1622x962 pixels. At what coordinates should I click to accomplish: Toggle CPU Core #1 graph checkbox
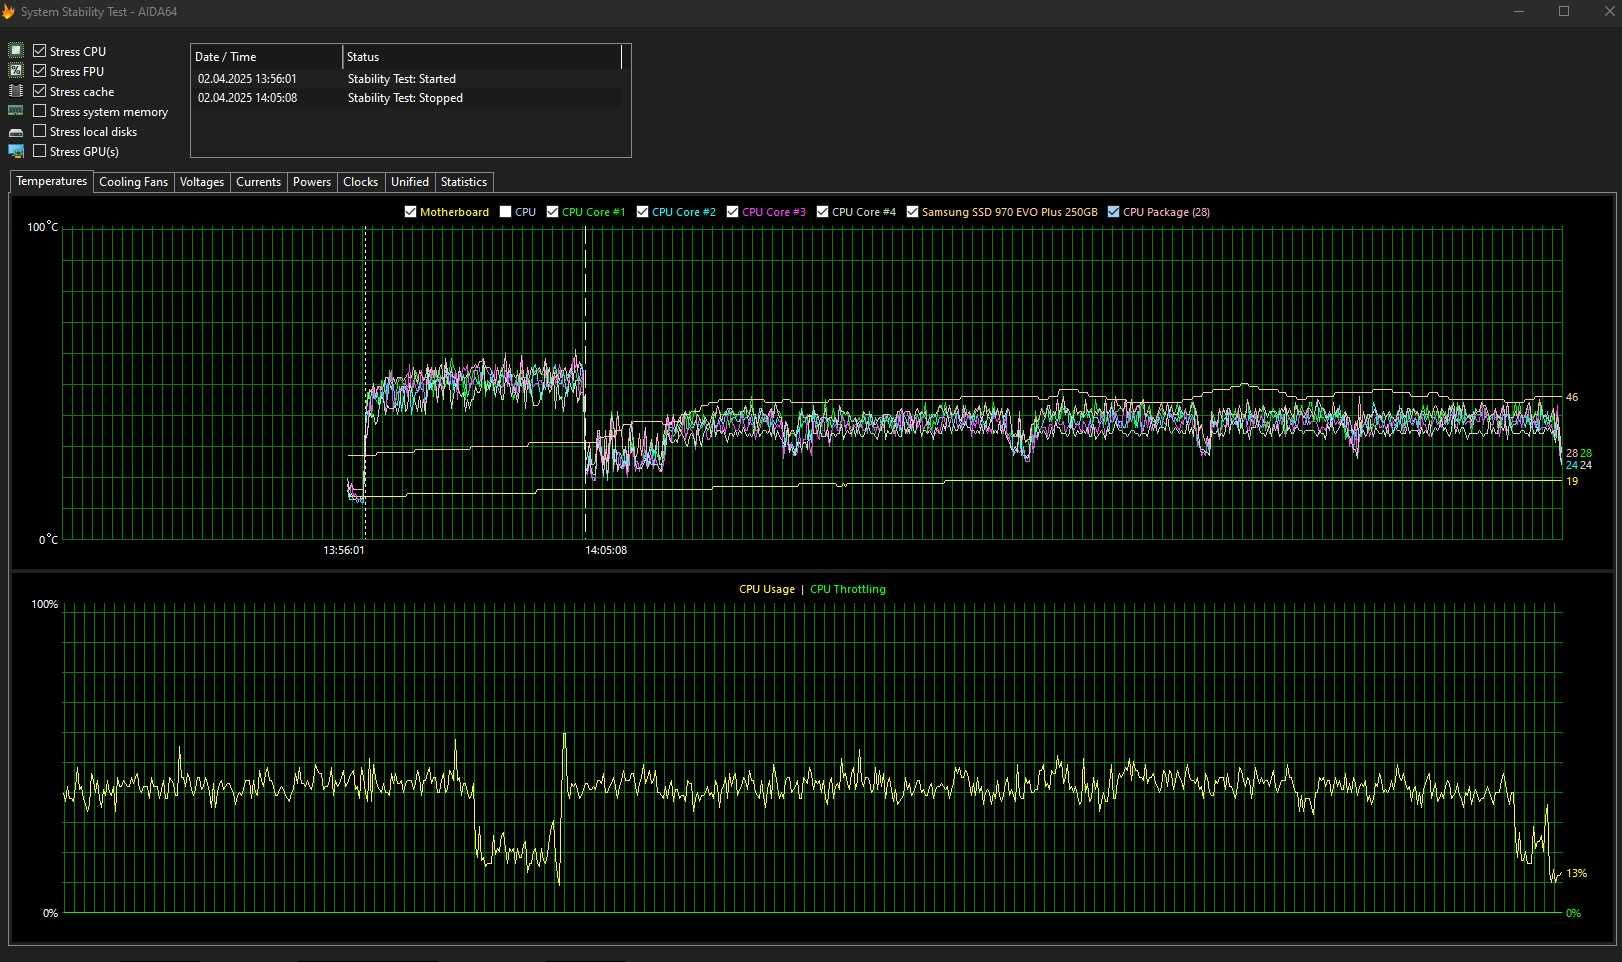coord(552,211)
